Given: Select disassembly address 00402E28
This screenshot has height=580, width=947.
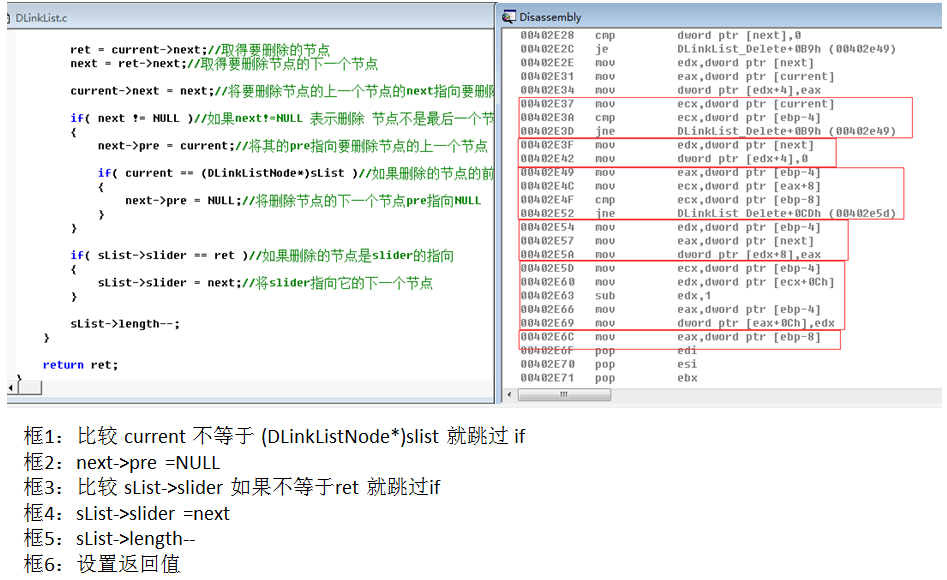Looking at the screenshot, I should click(x=547, y=35).
